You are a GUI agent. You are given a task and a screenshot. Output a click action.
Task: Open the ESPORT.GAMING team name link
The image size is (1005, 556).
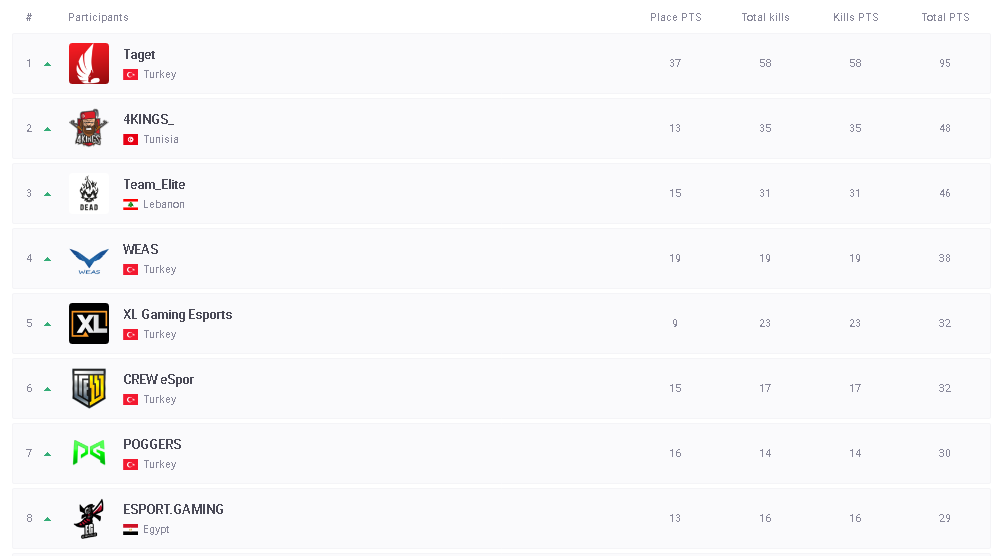tap(173, 510)
